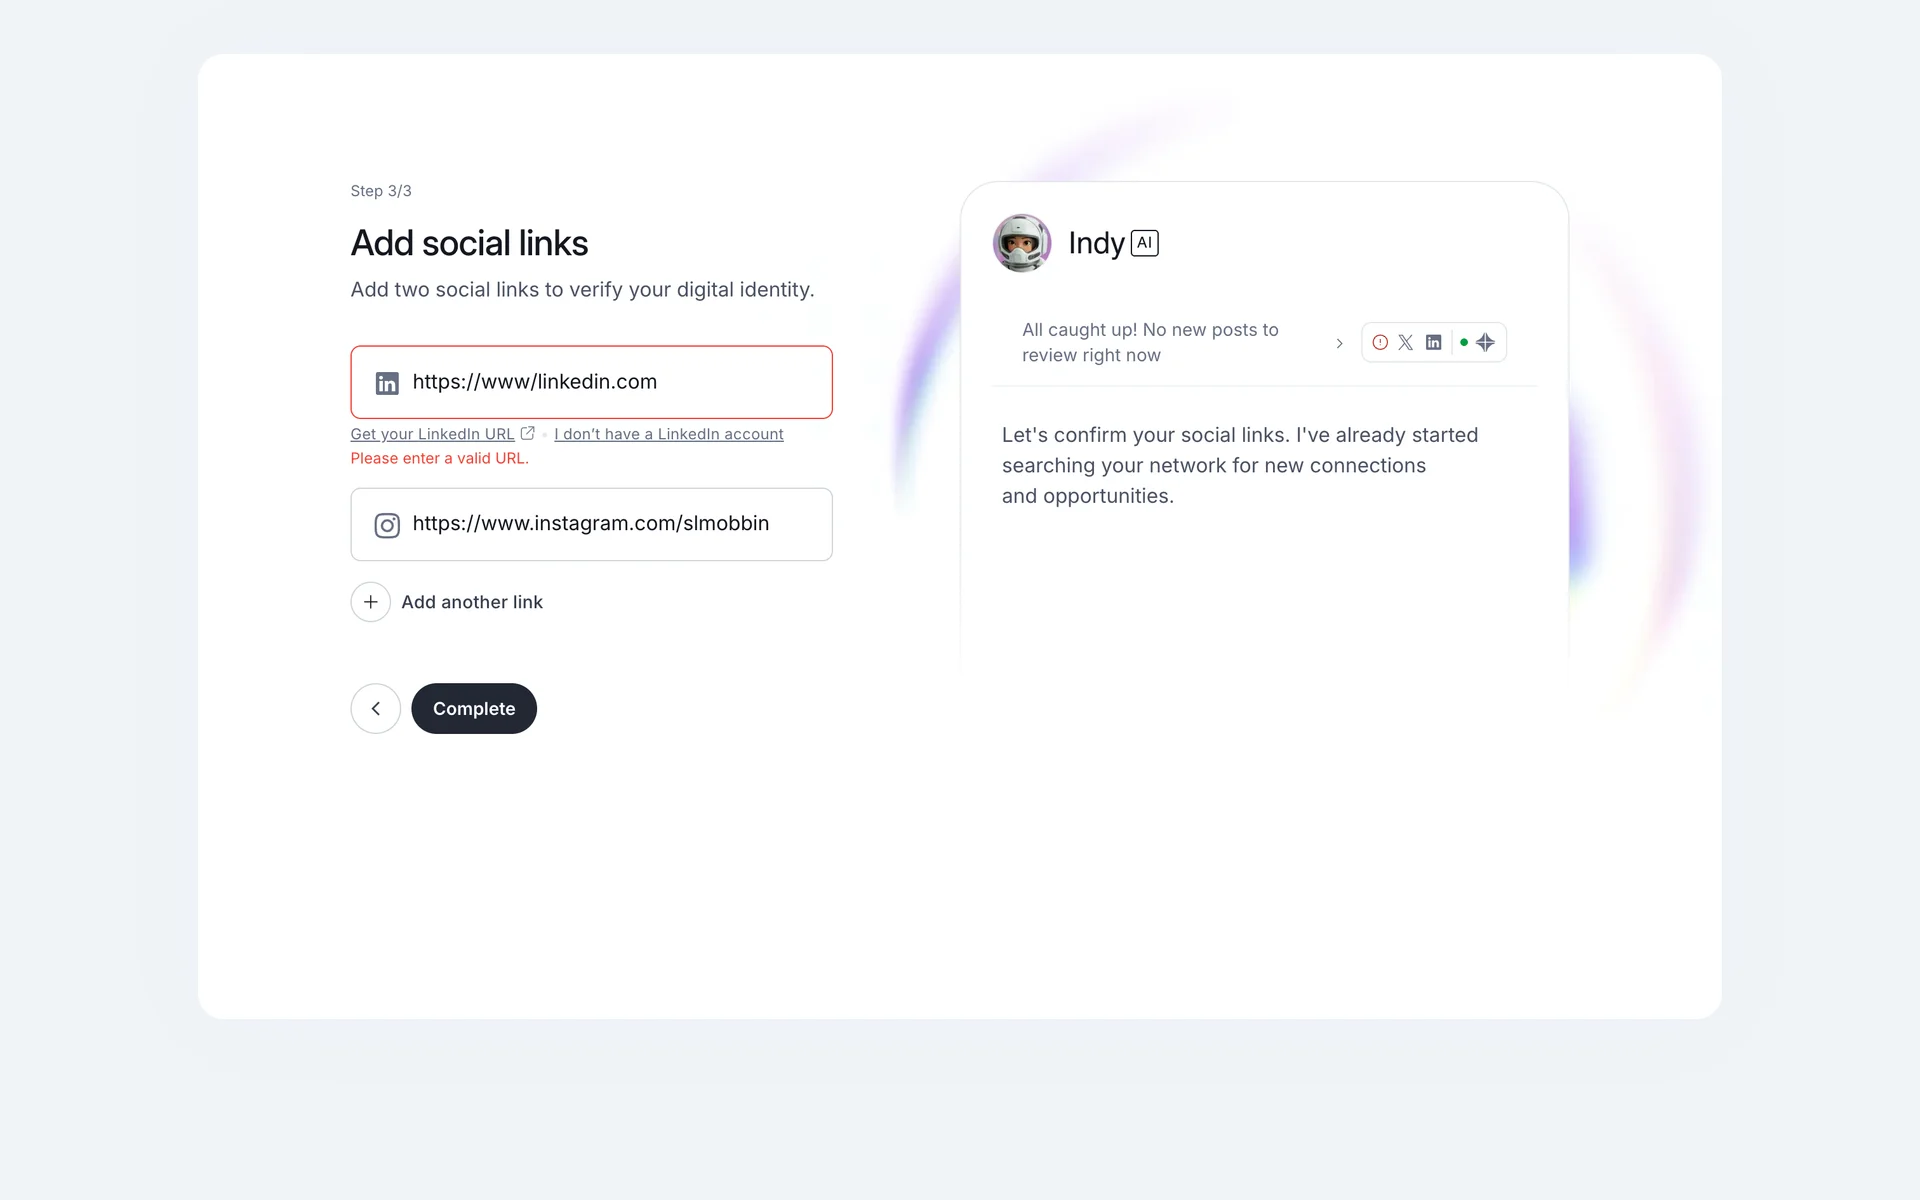Click Indy's astronaut avatar
Image resolution: width=1920 pixels, height=1200 pixels.
(x=1021, y=243)
